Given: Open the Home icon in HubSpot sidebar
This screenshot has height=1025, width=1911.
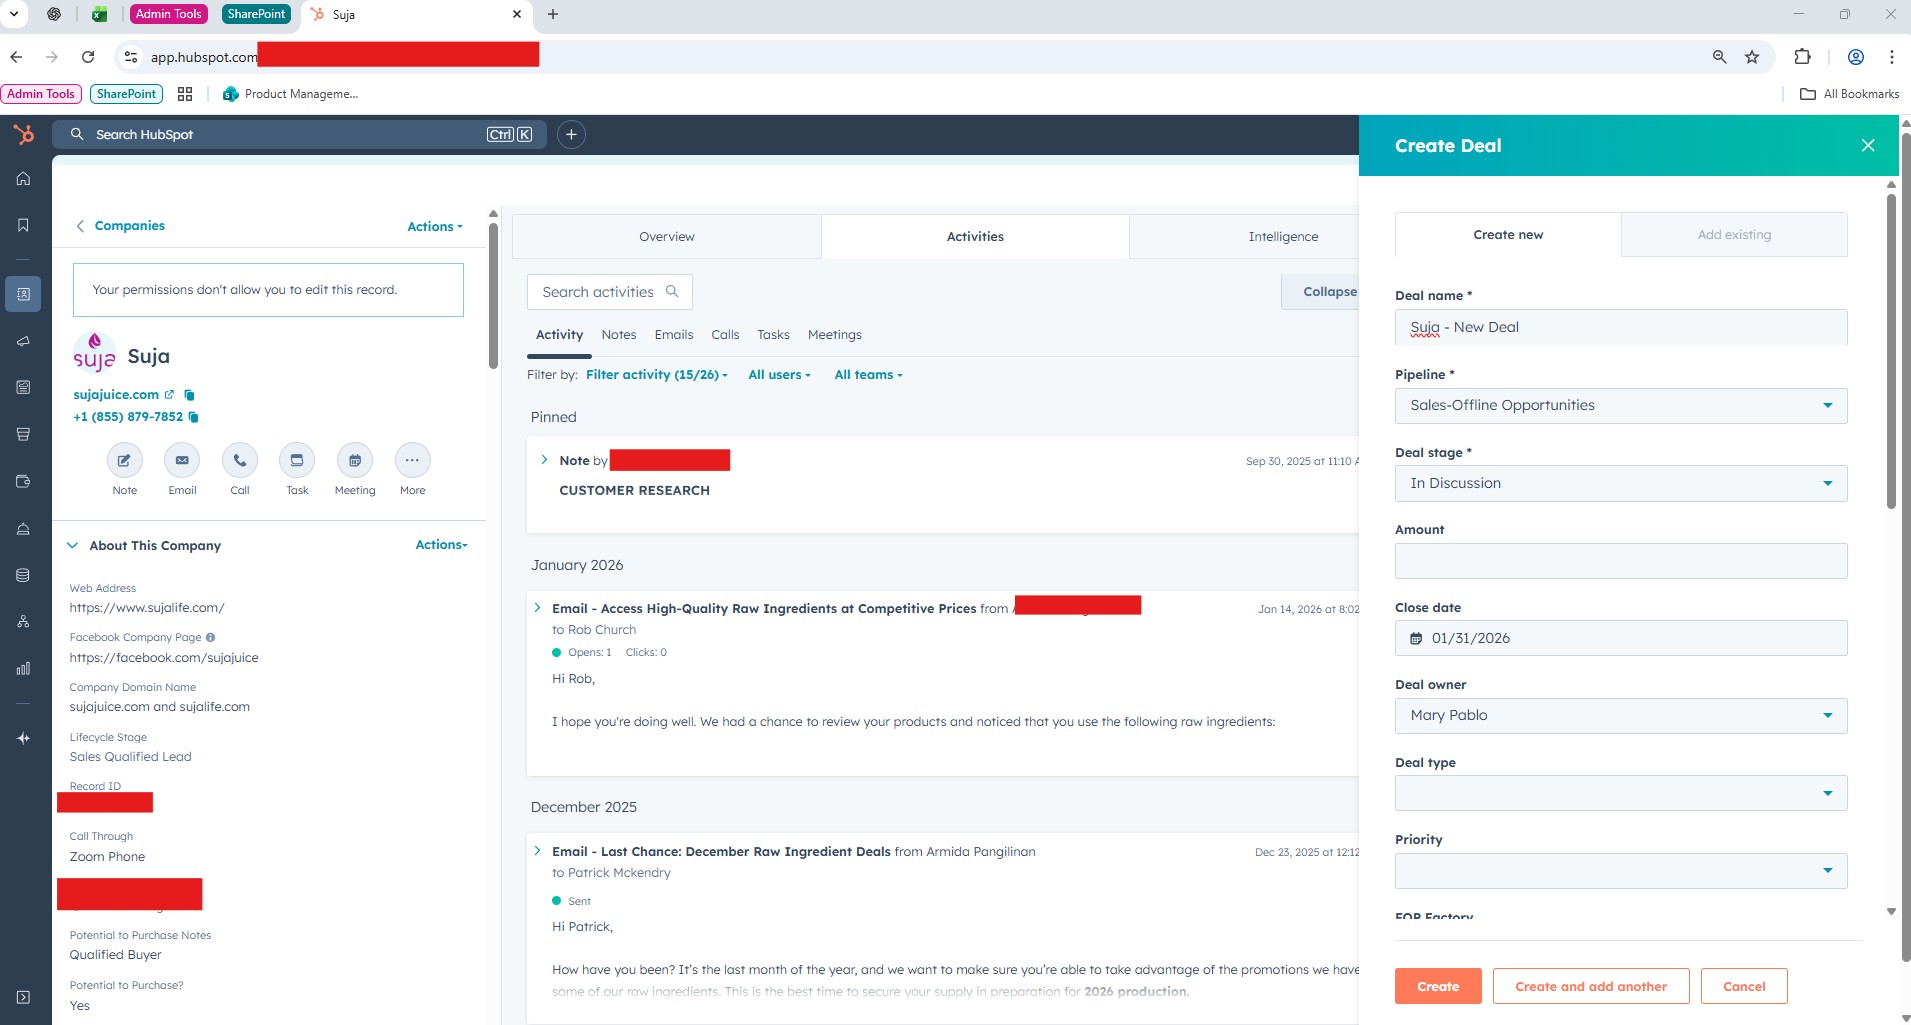Looking at the screenshot, I should 23,179.
